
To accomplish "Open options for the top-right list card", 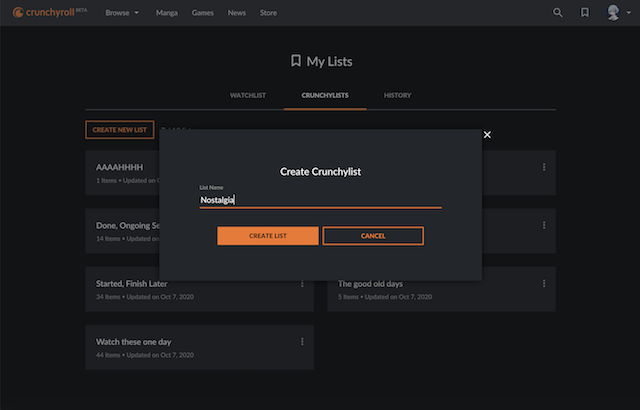I will pos(544,167).
